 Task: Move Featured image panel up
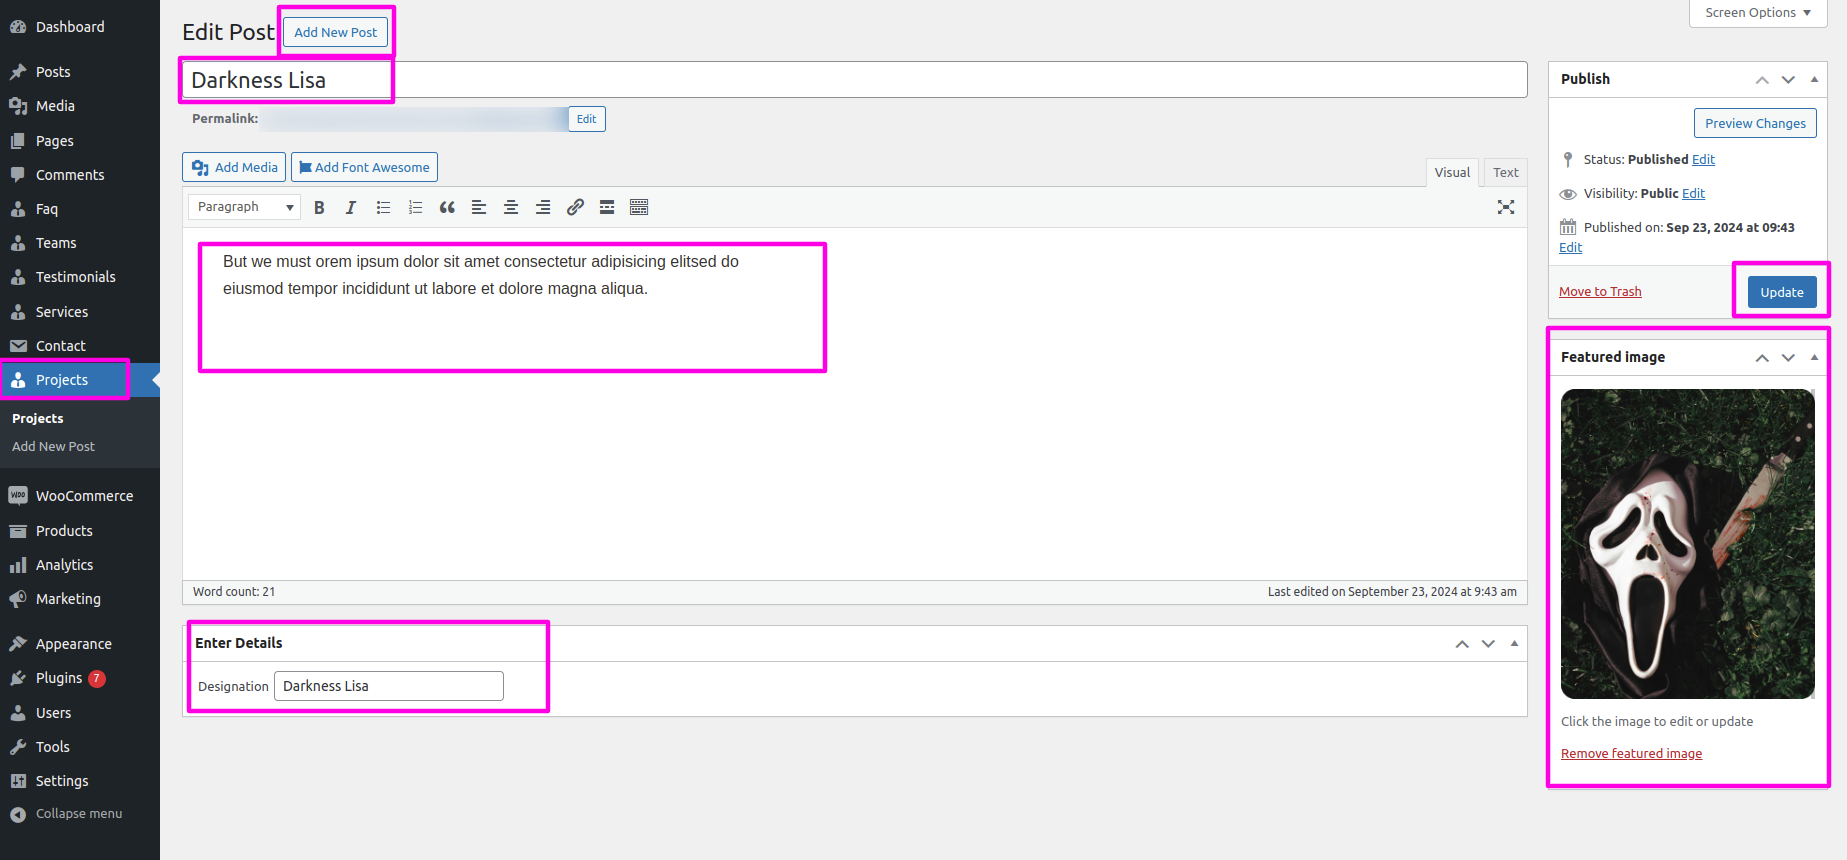(x=1762, y=357)
